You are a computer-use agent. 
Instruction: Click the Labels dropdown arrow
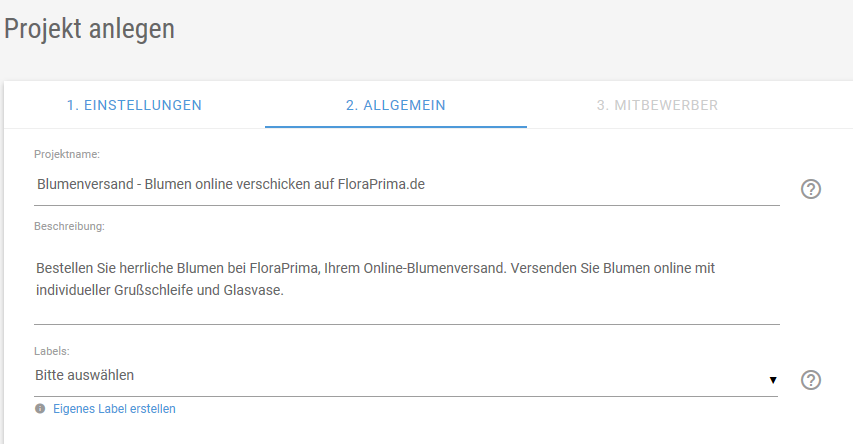tap(772, 380)
